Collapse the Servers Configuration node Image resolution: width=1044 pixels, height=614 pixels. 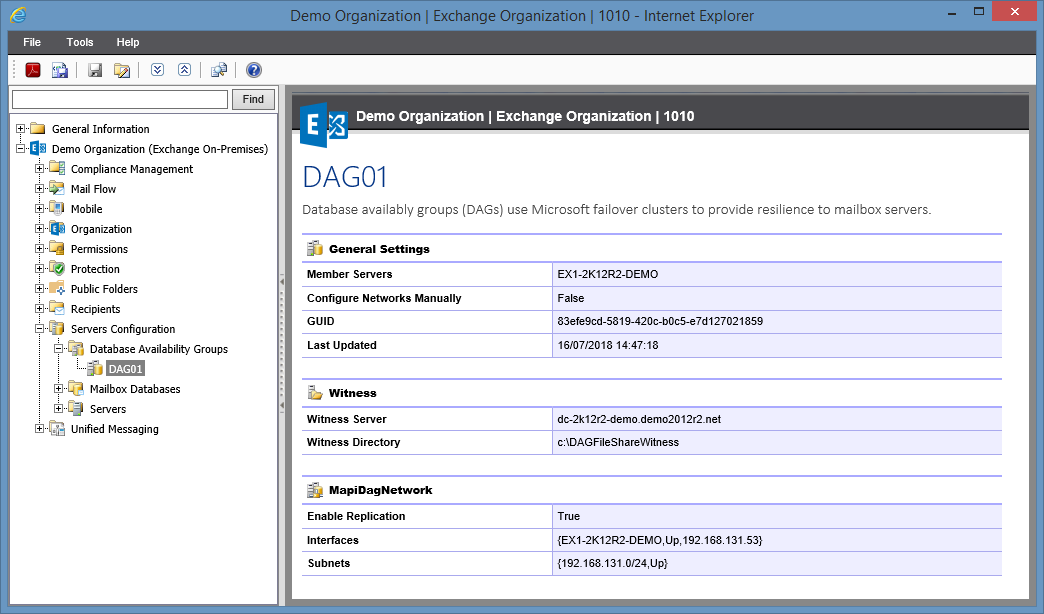tap(39, 328)
